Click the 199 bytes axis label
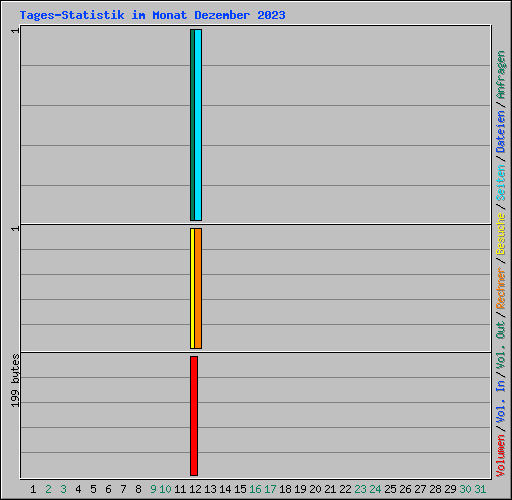512x500 pixels. [x=15, y=381]
